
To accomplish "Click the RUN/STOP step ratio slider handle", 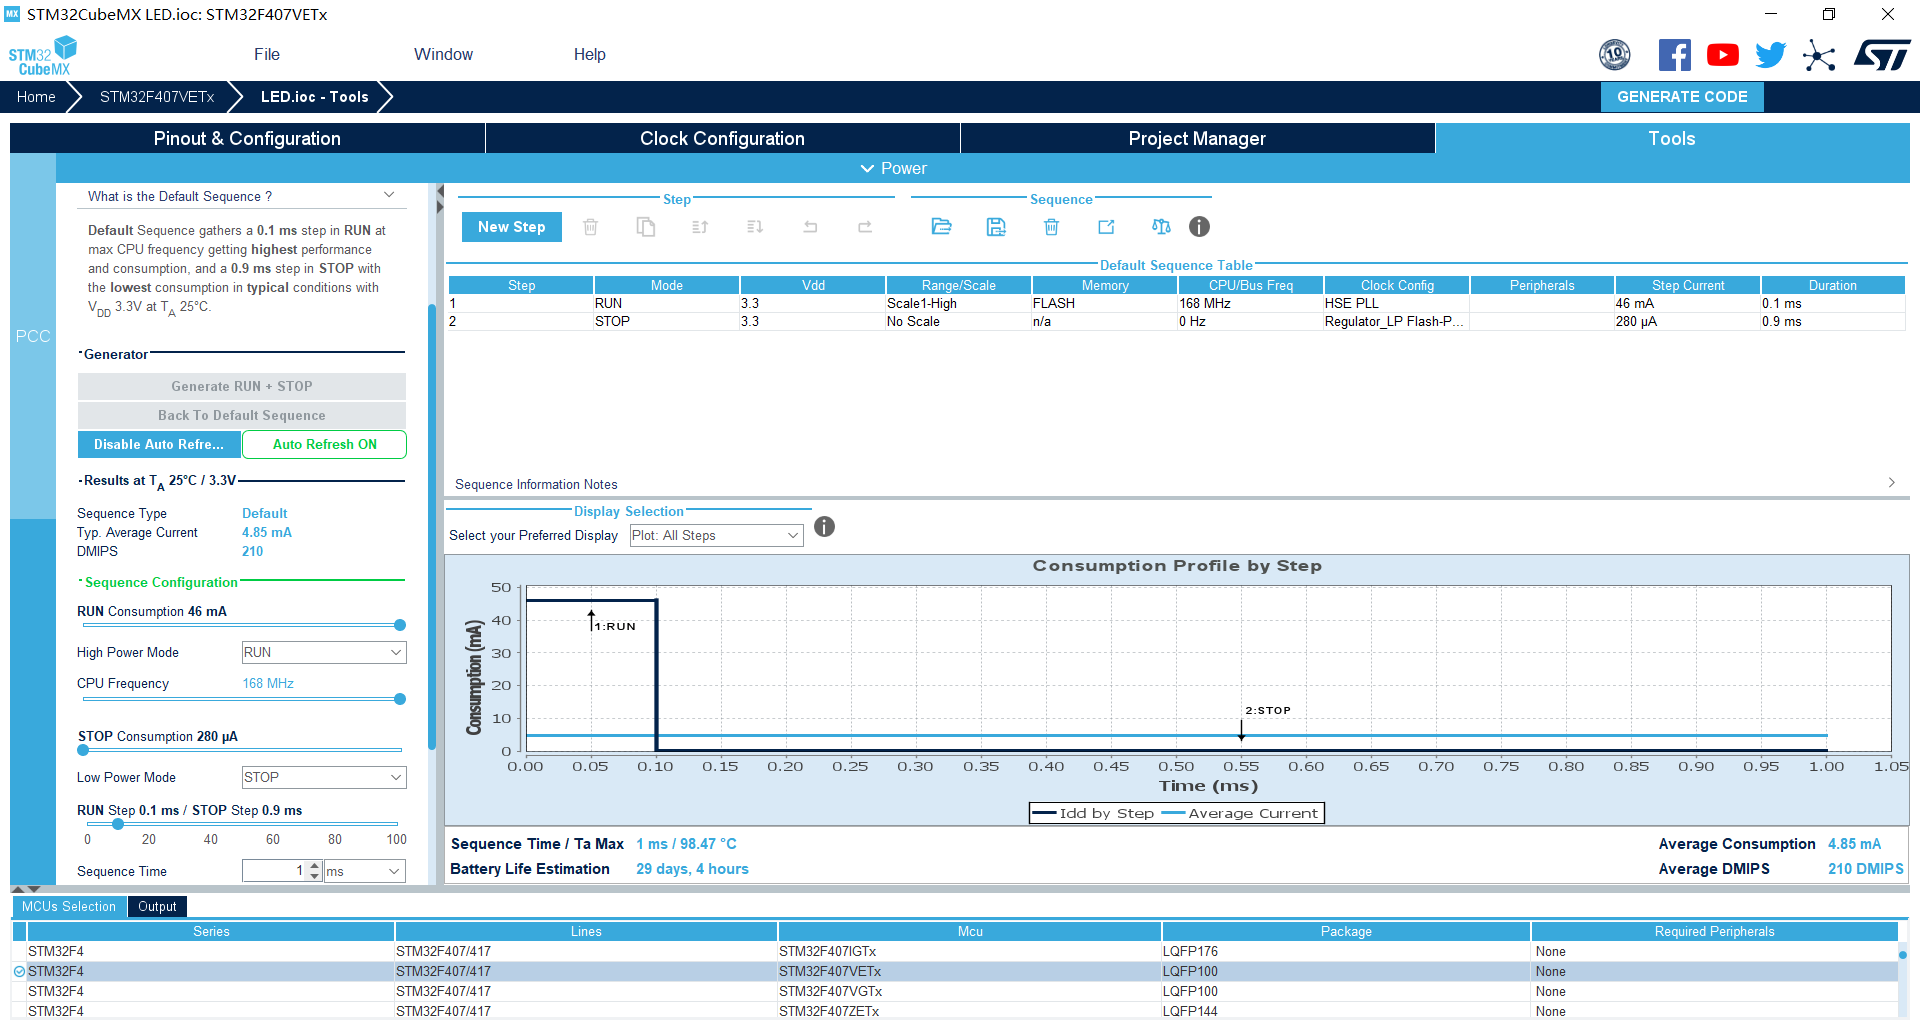I will point(118,824).
